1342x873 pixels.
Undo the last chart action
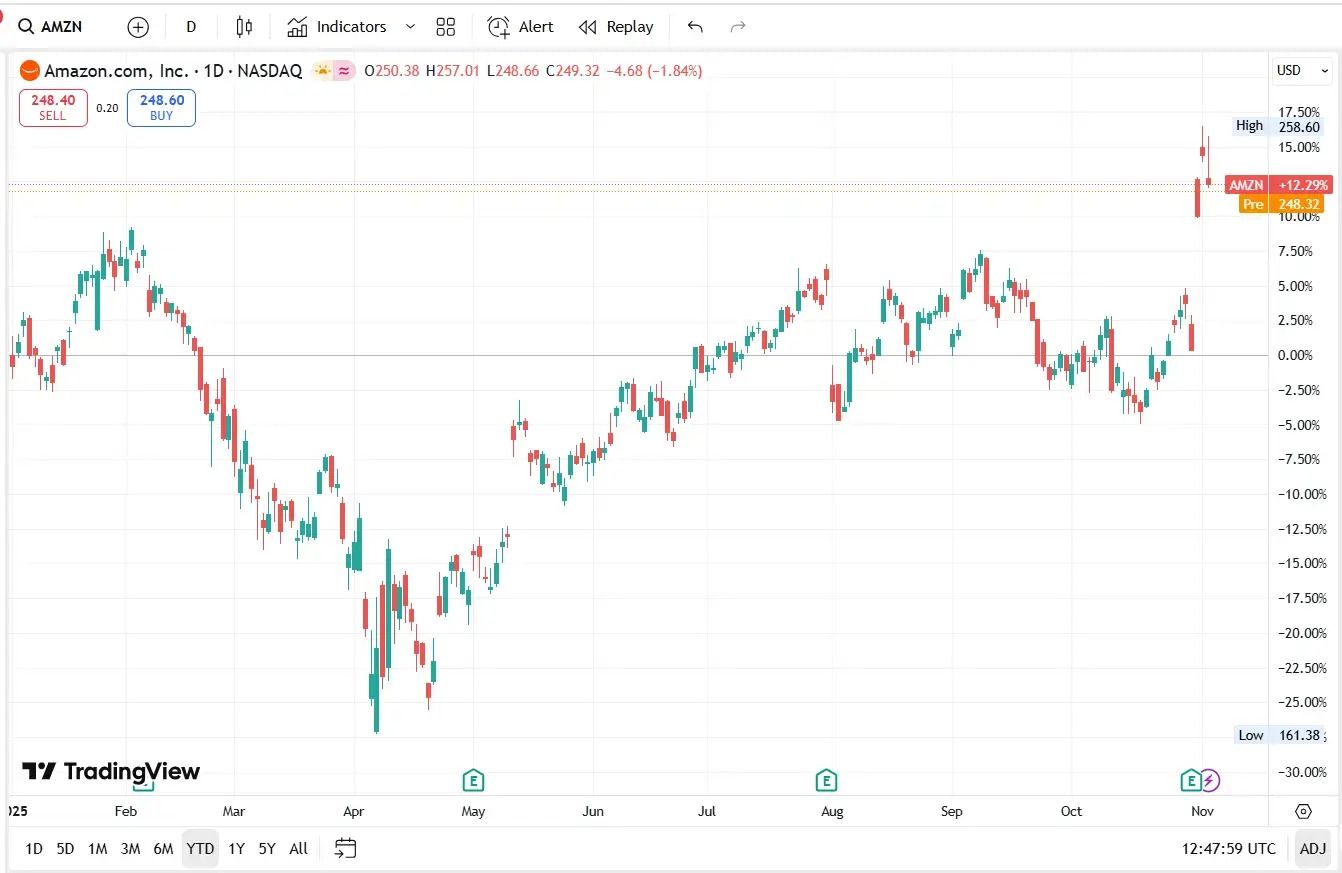point(695,27)
